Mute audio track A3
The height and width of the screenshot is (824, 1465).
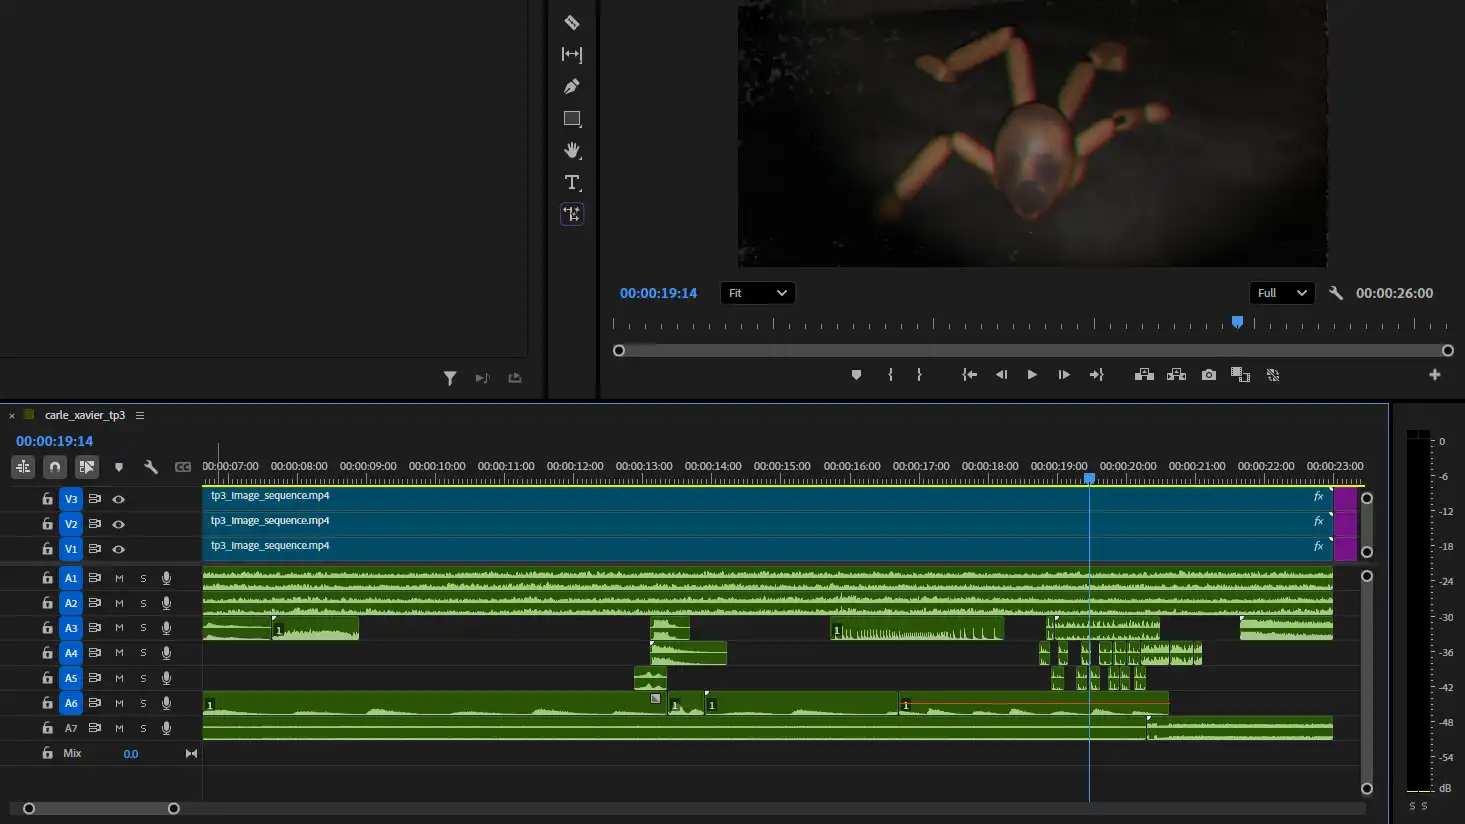[119, 628]
